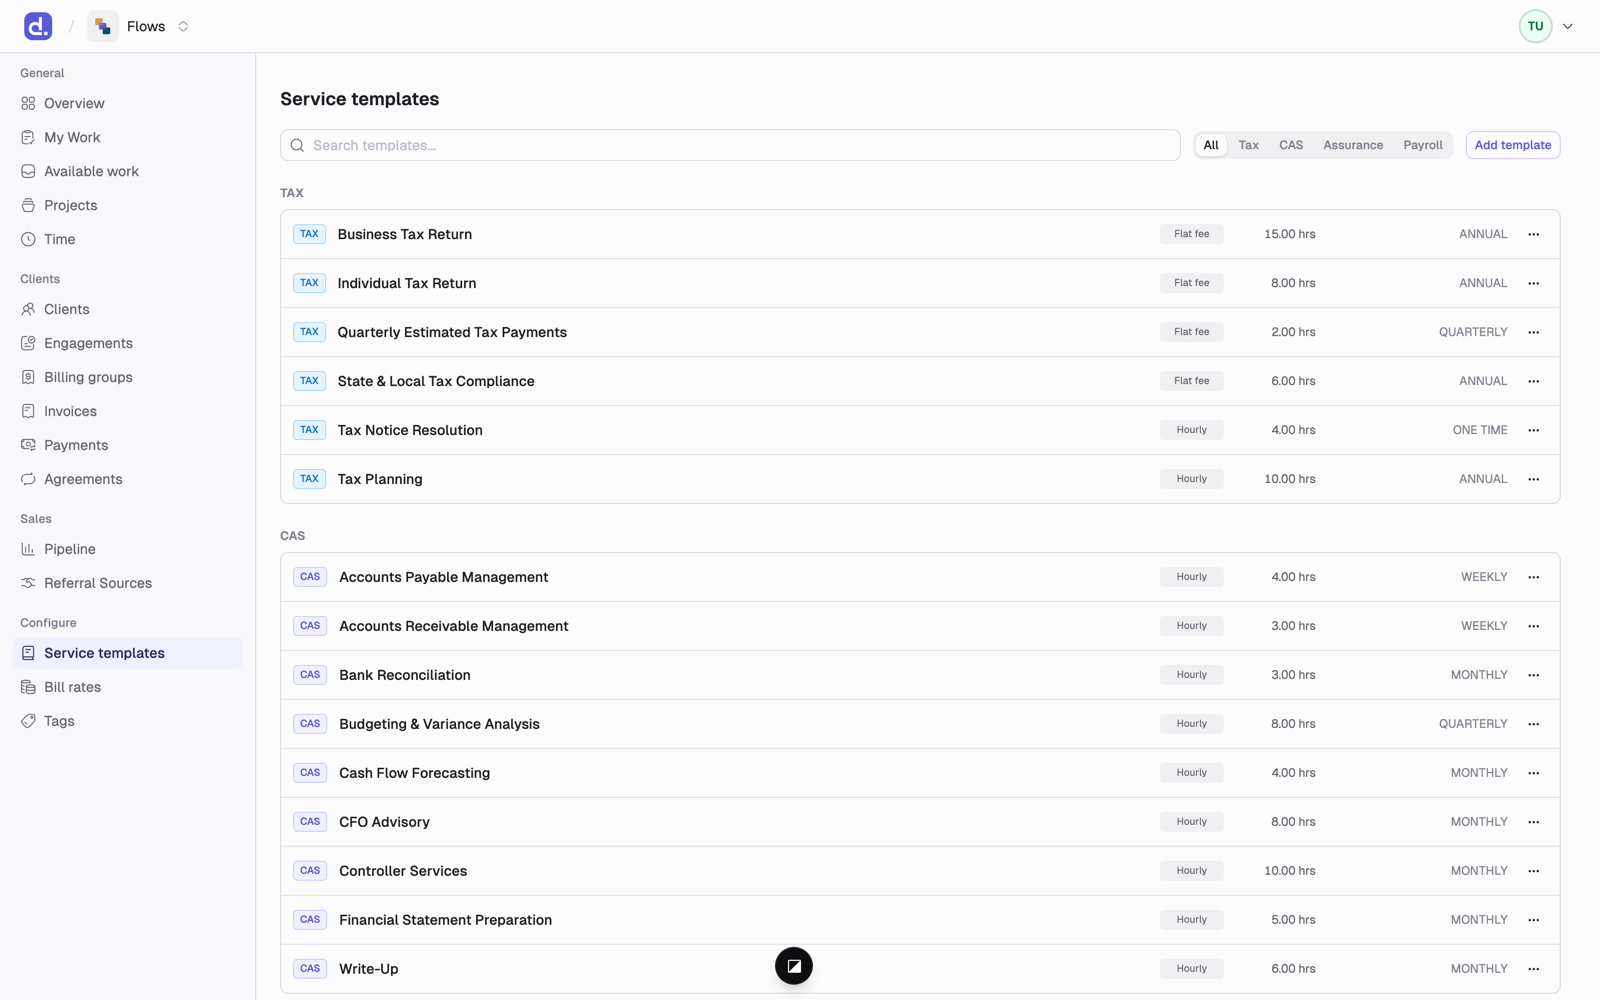Click the black floating widget button
The image size is (1600, 1000).
(x=794, y=966)
